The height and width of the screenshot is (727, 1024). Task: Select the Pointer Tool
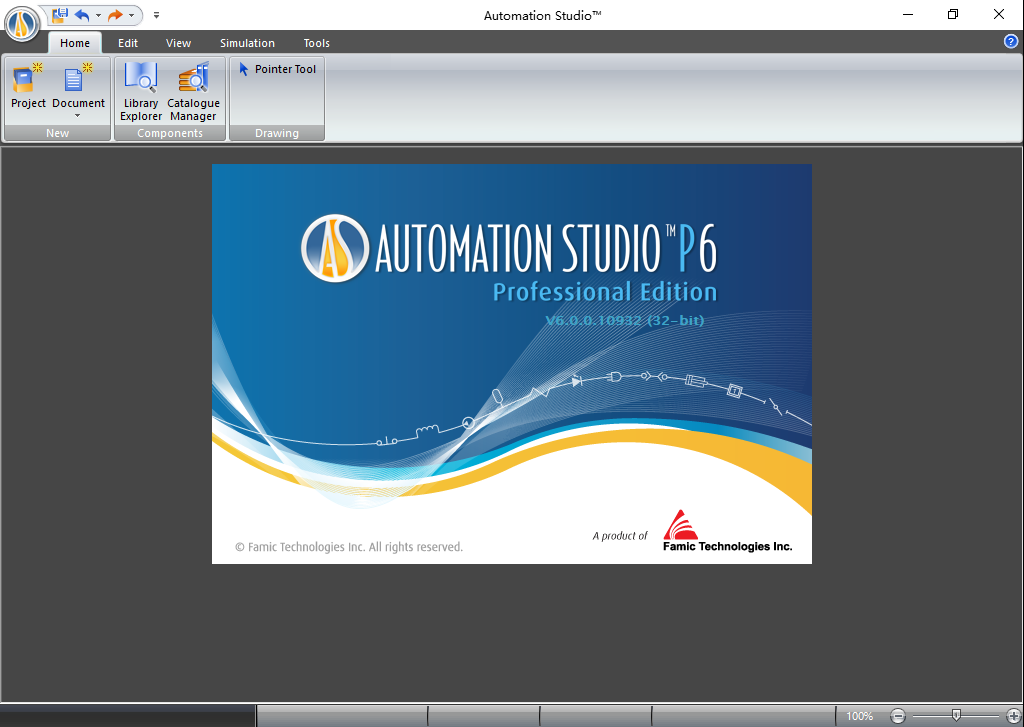tap(276, 69)
